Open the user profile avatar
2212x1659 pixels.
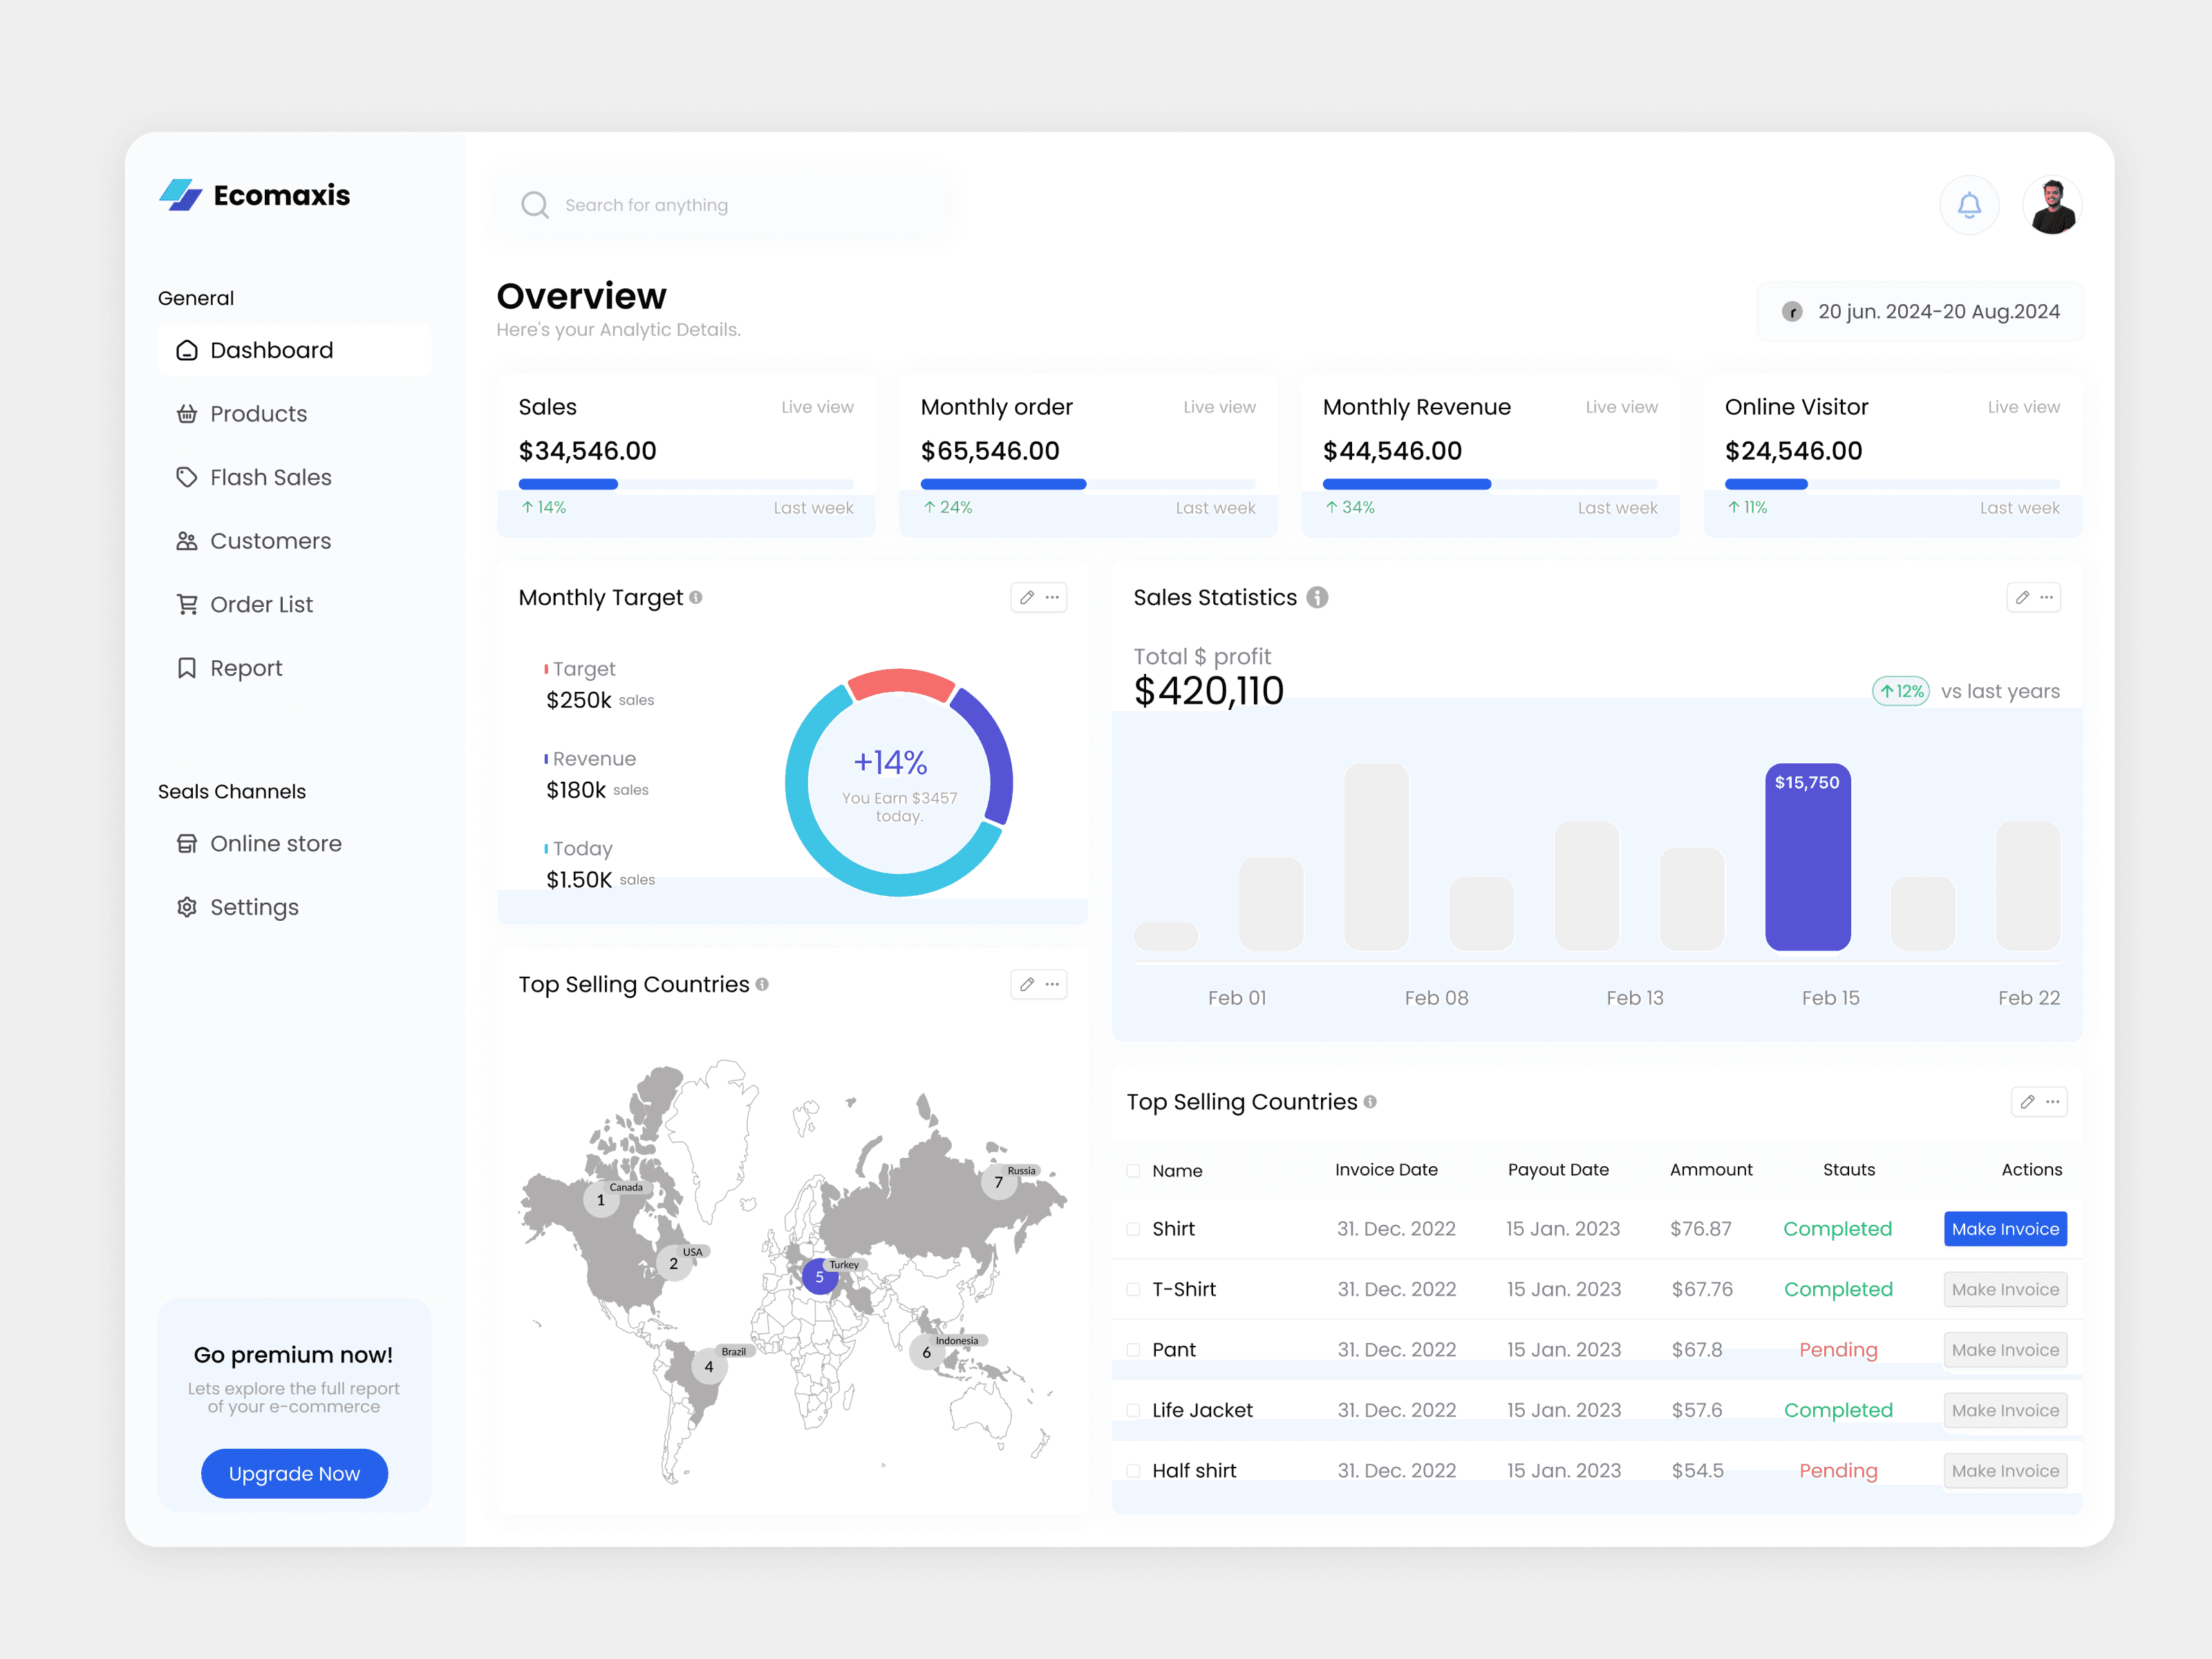click(x=2052, y=205)
